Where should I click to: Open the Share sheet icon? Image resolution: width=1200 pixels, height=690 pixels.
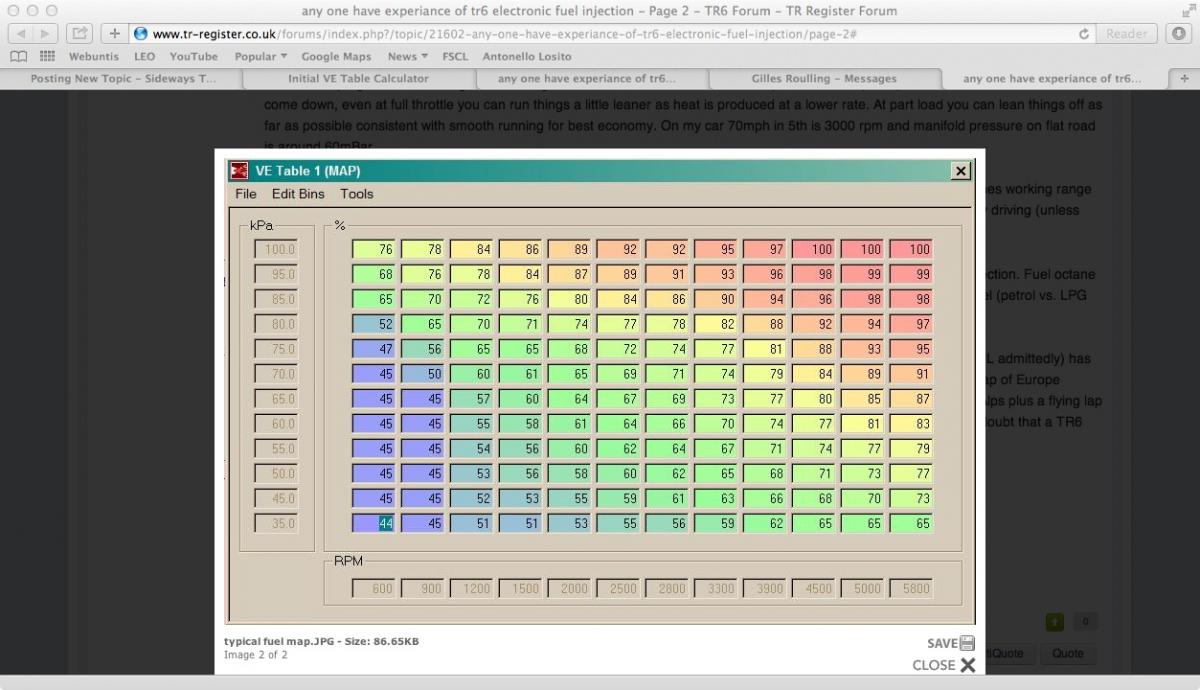[x=80, y=34]
